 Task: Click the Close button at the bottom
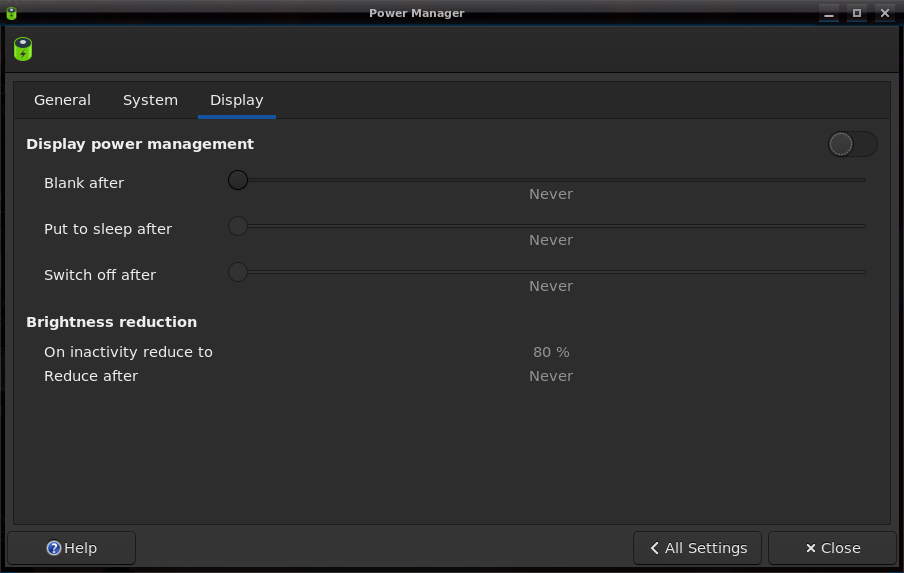click(x=832, y=548)
